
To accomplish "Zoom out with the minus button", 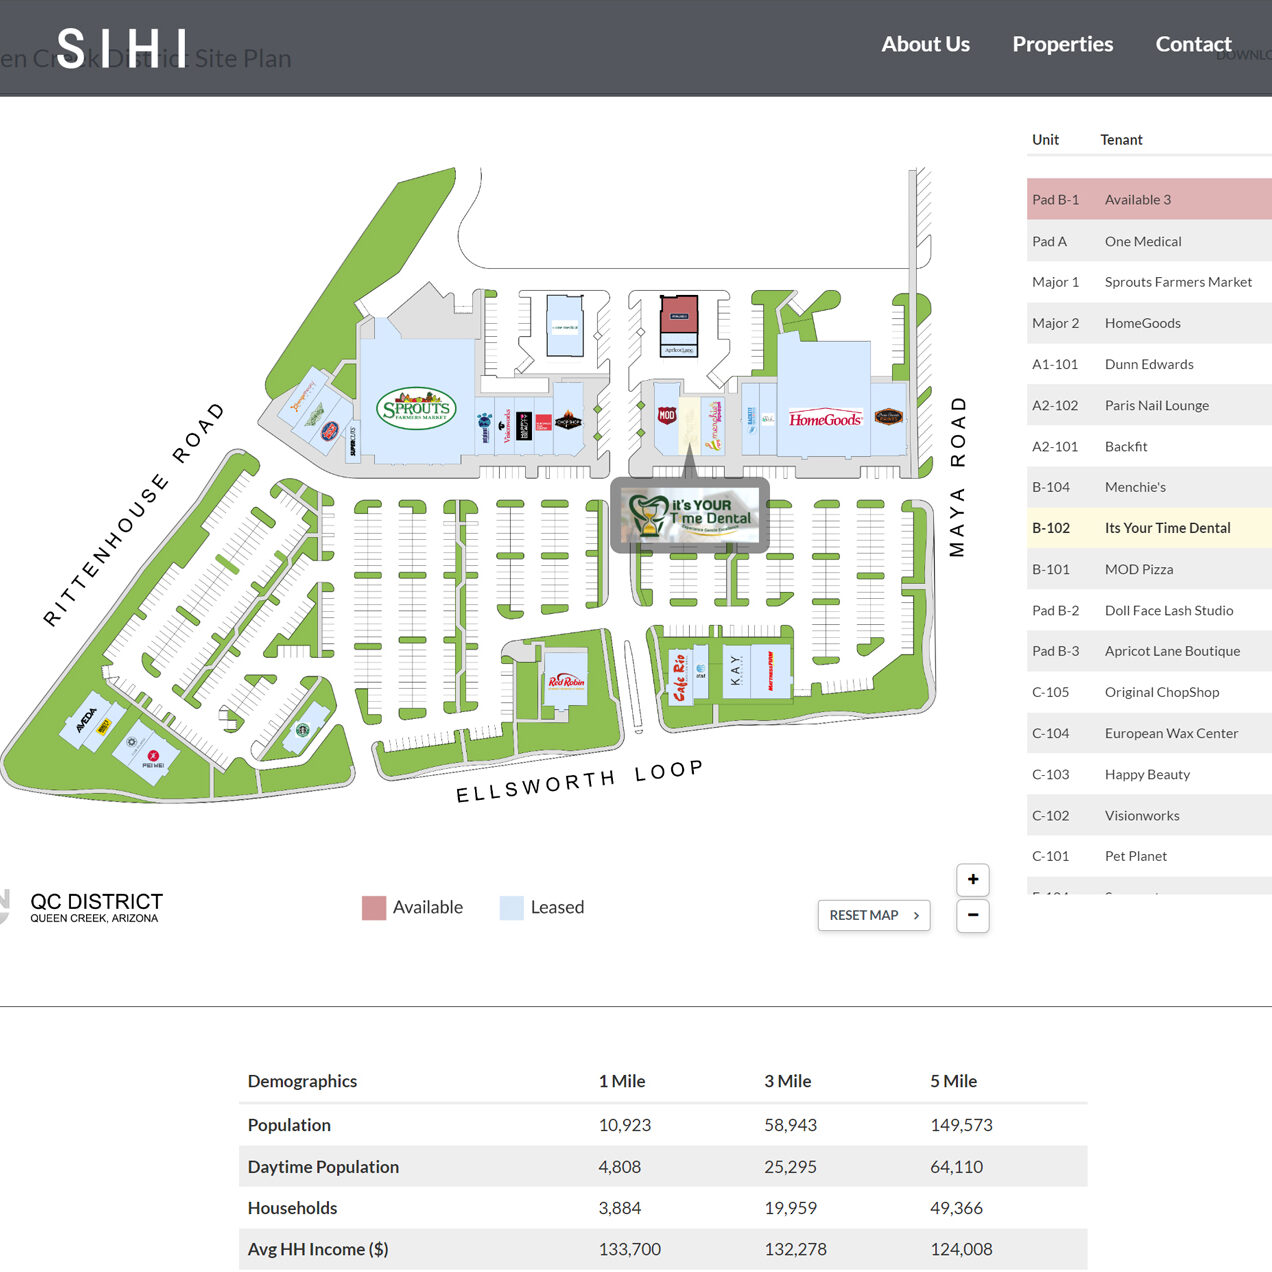I will (x=972, y=915).
